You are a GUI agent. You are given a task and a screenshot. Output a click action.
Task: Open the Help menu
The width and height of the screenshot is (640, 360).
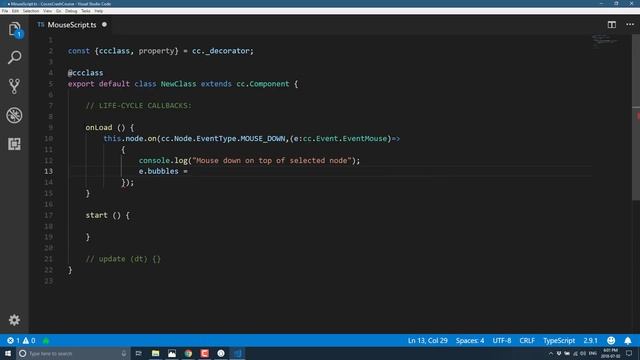(x=99, y=11)
